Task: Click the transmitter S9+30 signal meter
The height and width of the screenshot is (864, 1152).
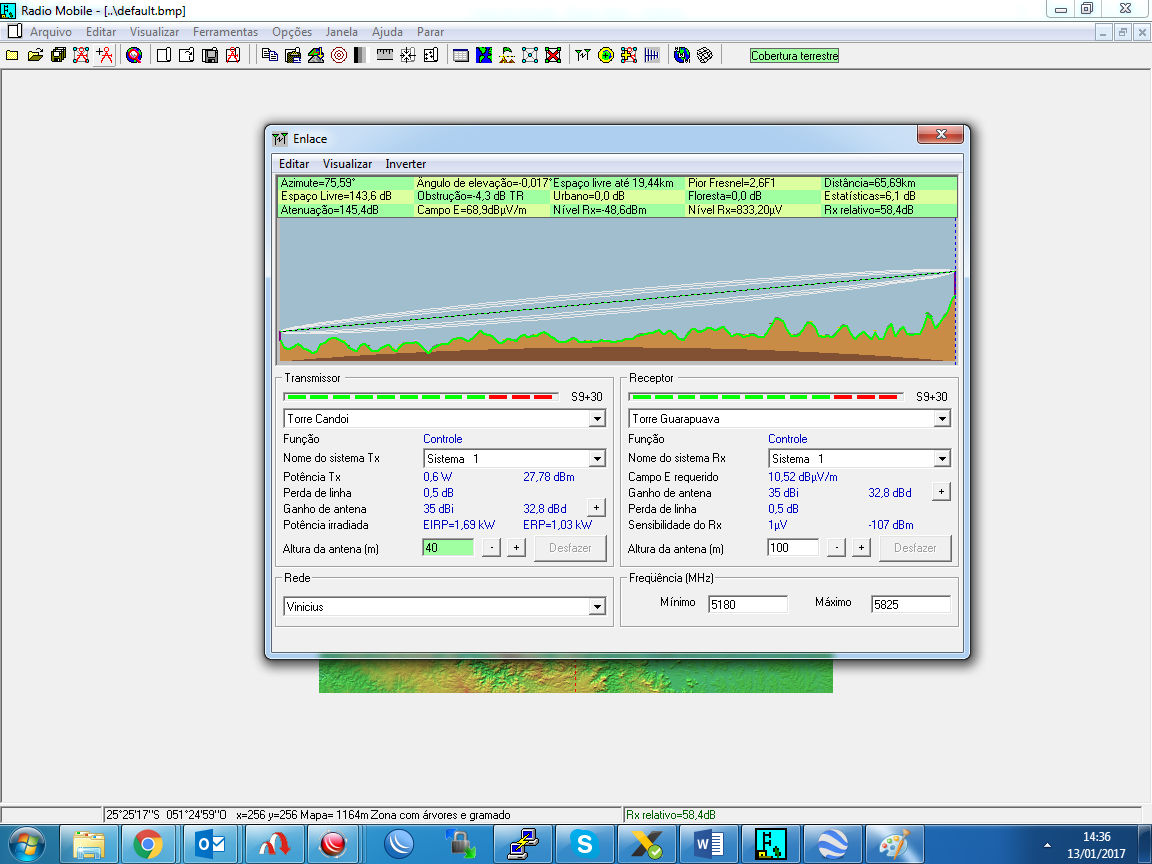Action: coord(421,397)
